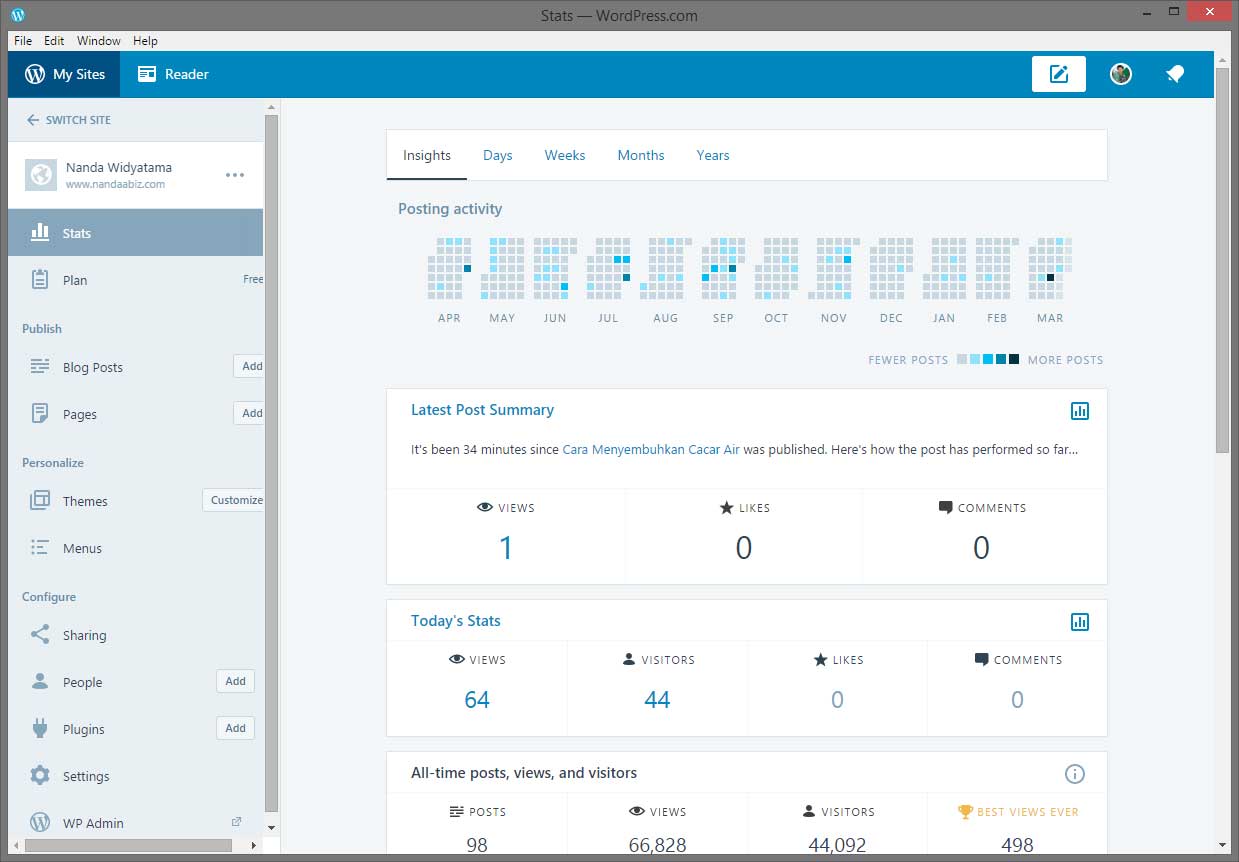1239x862 pixels.
Task: Click the site globe icon for nandaabiz.com
Action: pyautogui.click(x=41, y=175)
